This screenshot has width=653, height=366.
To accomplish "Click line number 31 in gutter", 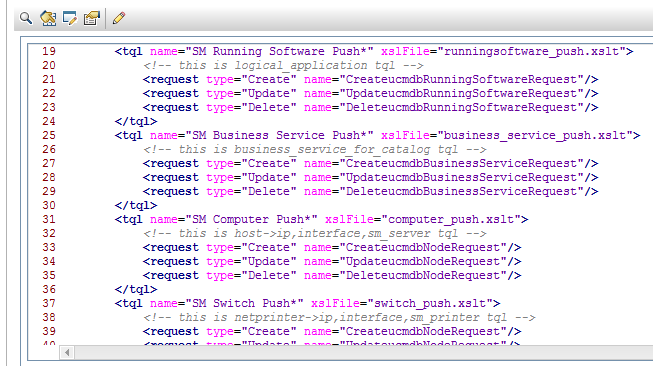I will (49, 219).
